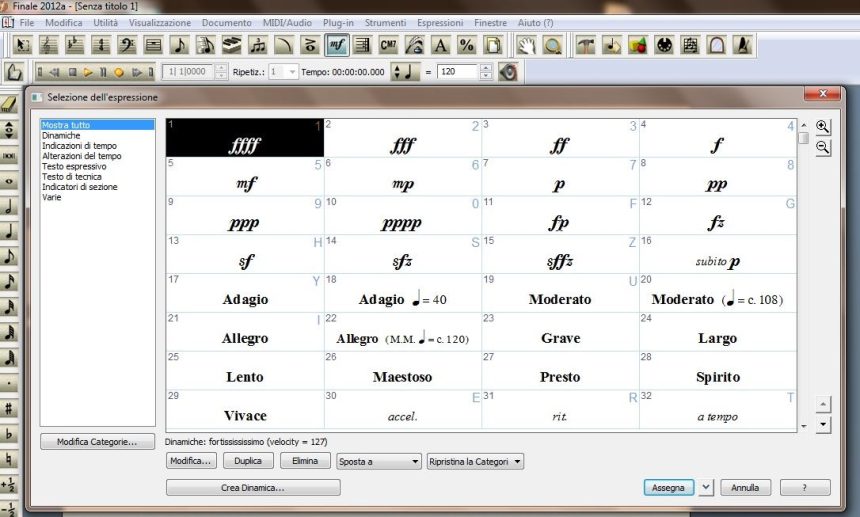Click the Chord tool CM7 icon
The width and height of the screenshot is (860, 517).
pos(388,45)
